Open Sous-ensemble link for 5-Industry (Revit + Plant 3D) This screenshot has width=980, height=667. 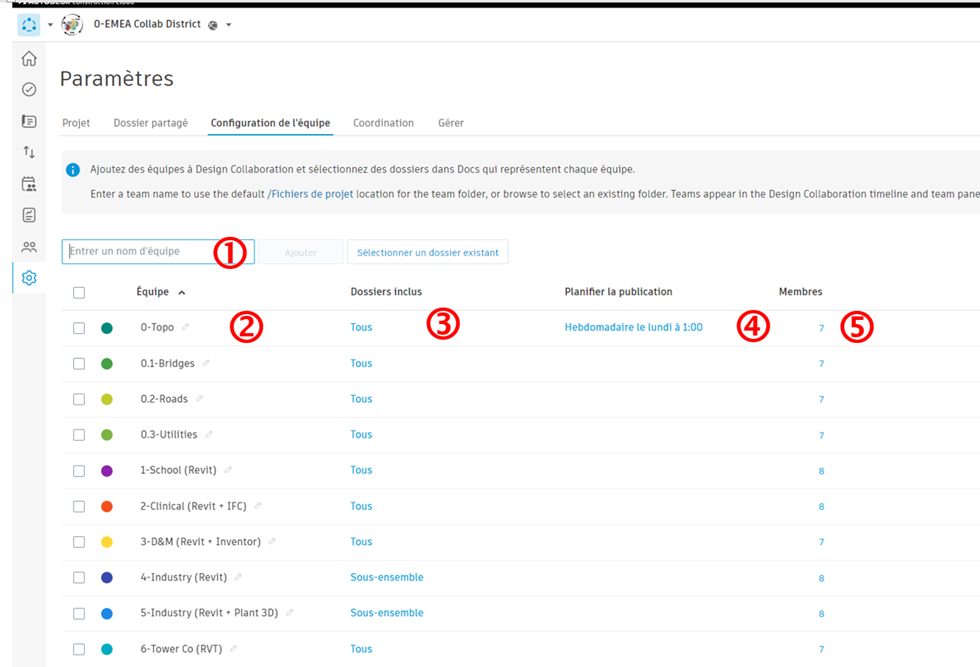click(x=387, y=613)
